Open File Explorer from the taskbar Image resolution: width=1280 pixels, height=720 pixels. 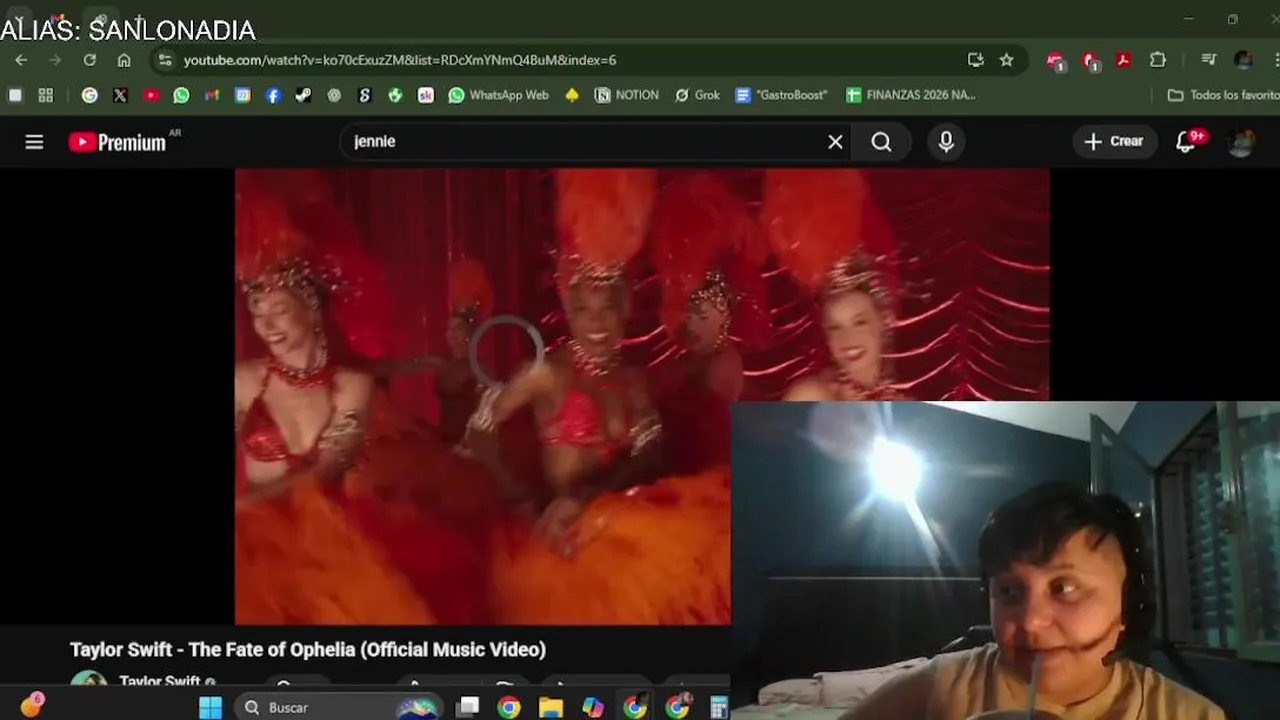551,708
